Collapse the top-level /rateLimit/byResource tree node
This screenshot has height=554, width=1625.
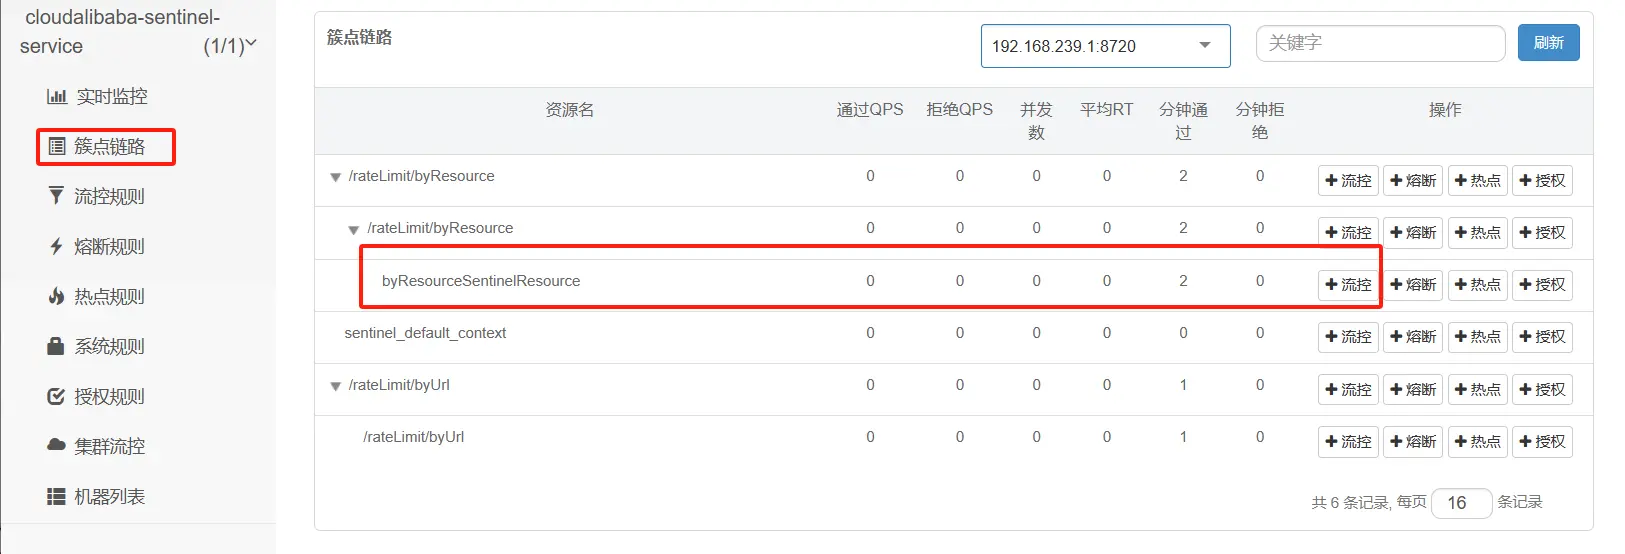335,177
